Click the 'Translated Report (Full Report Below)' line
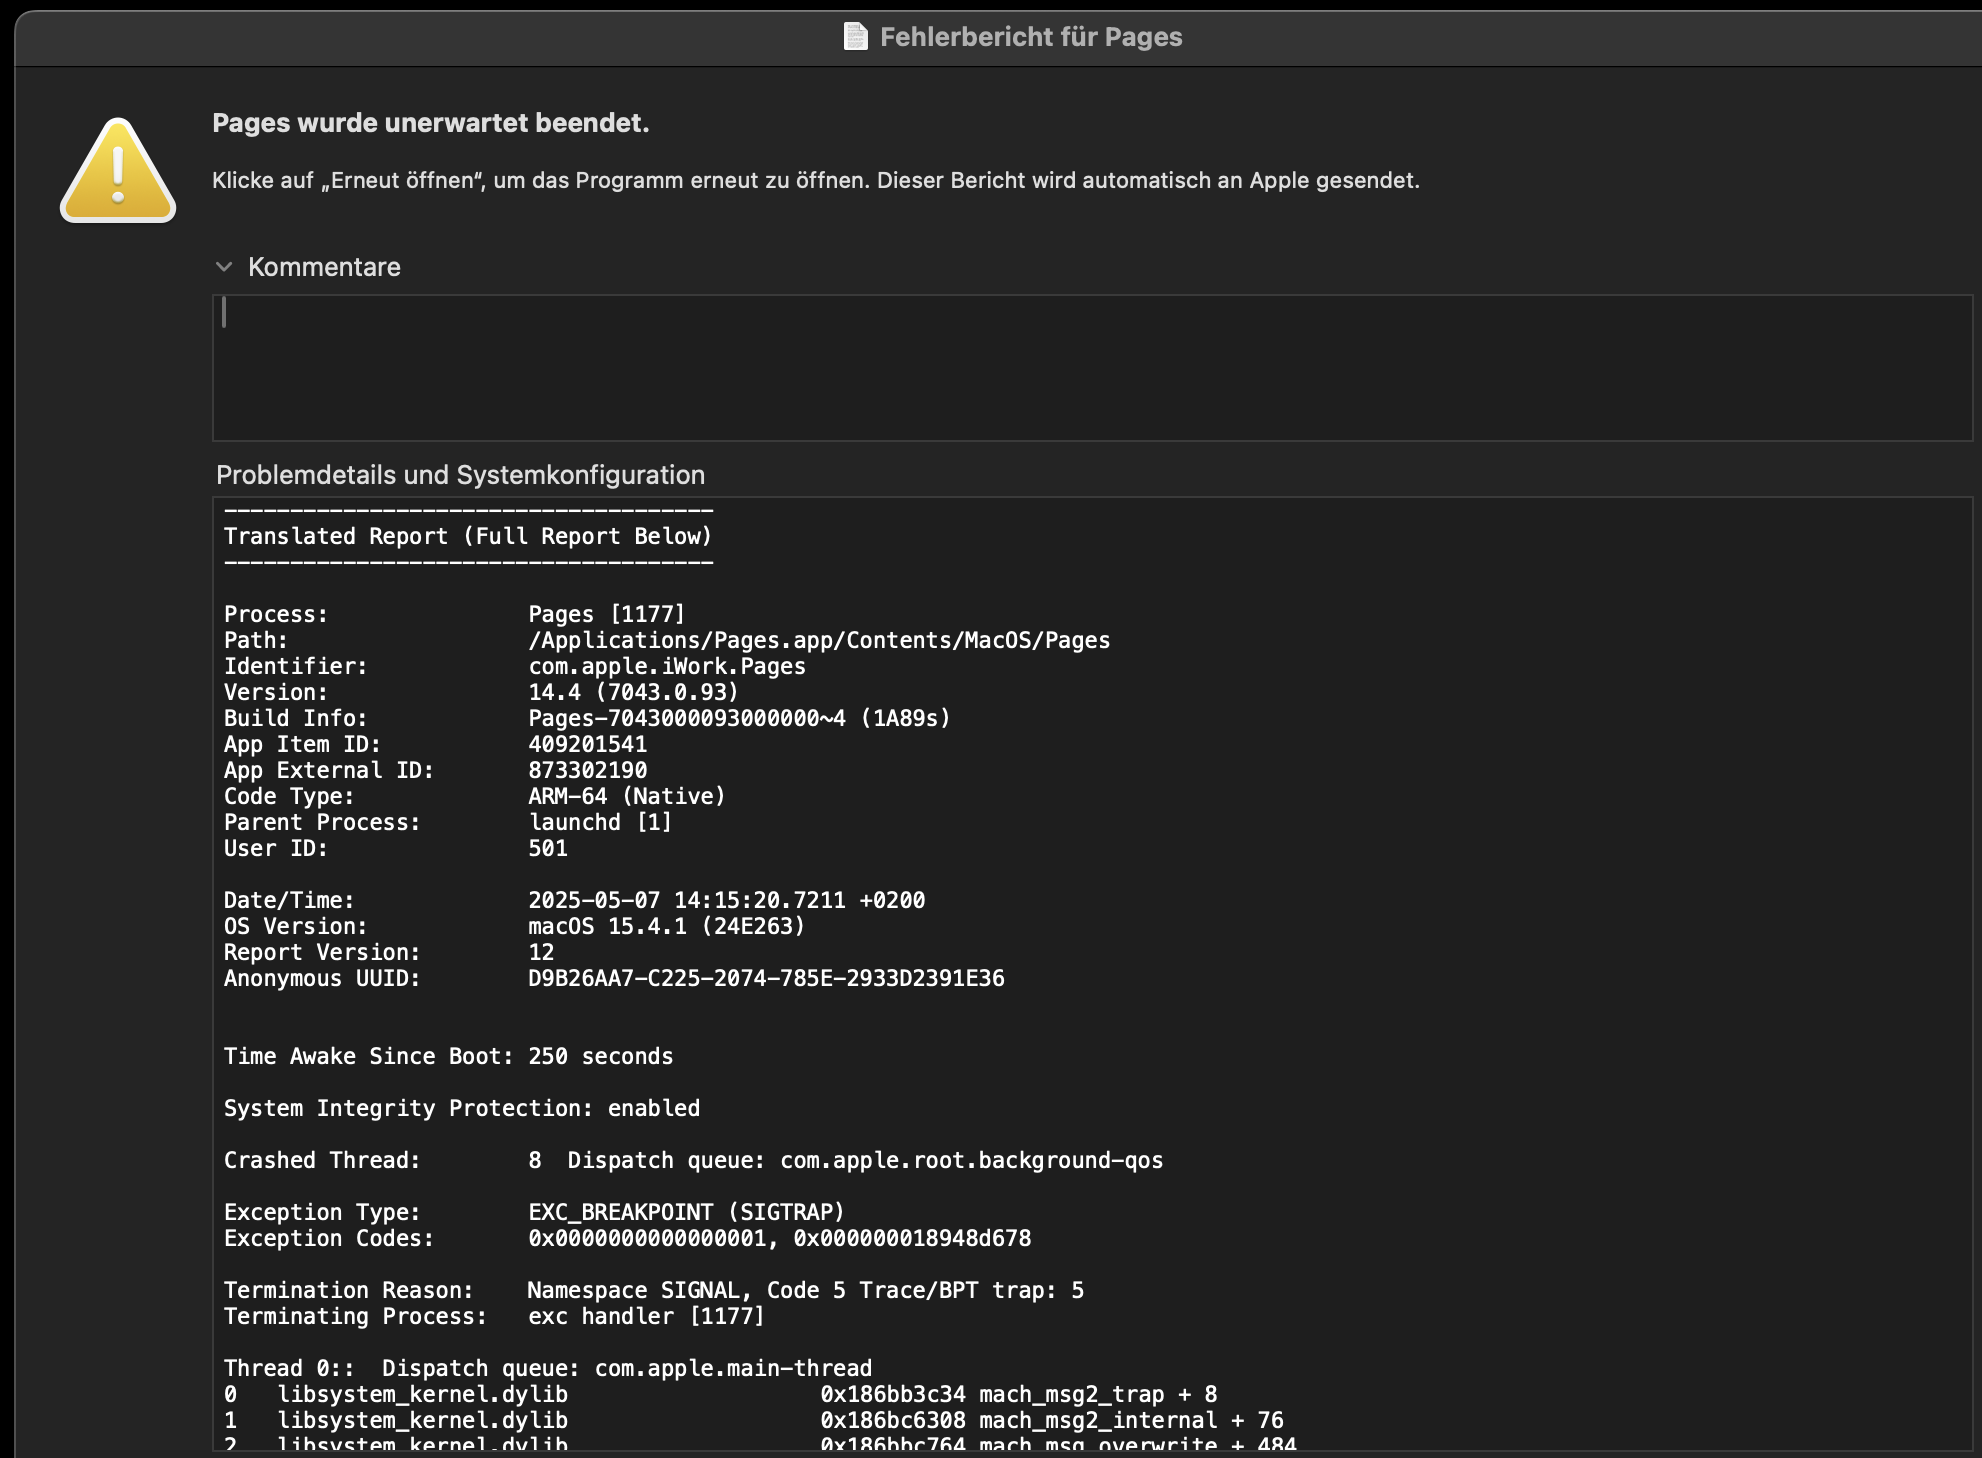This screenshot has height=1458, width=1982. [x=467, y=536]
